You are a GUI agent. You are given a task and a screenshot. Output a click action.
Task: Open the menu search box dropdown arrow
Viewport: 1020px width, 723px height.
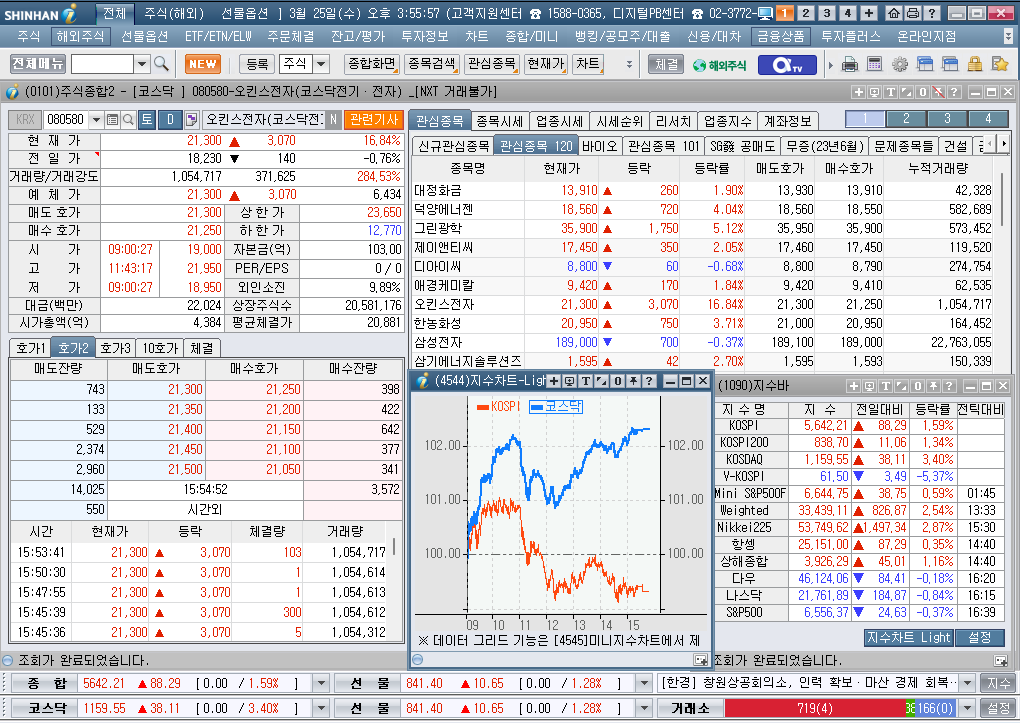[x=142, y=64]
